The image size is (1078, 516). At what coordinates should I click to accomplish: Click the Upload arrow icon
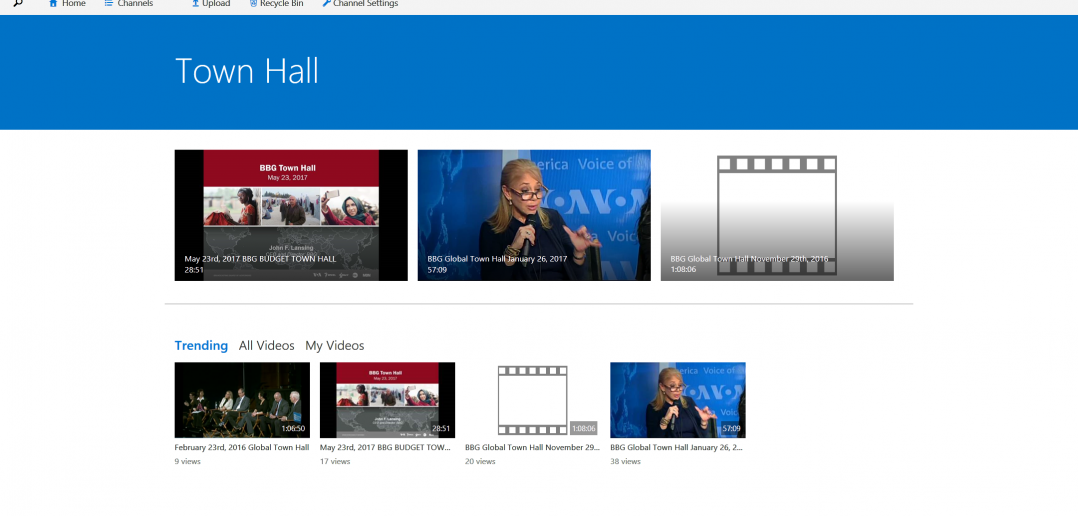(x=195, y=3)
